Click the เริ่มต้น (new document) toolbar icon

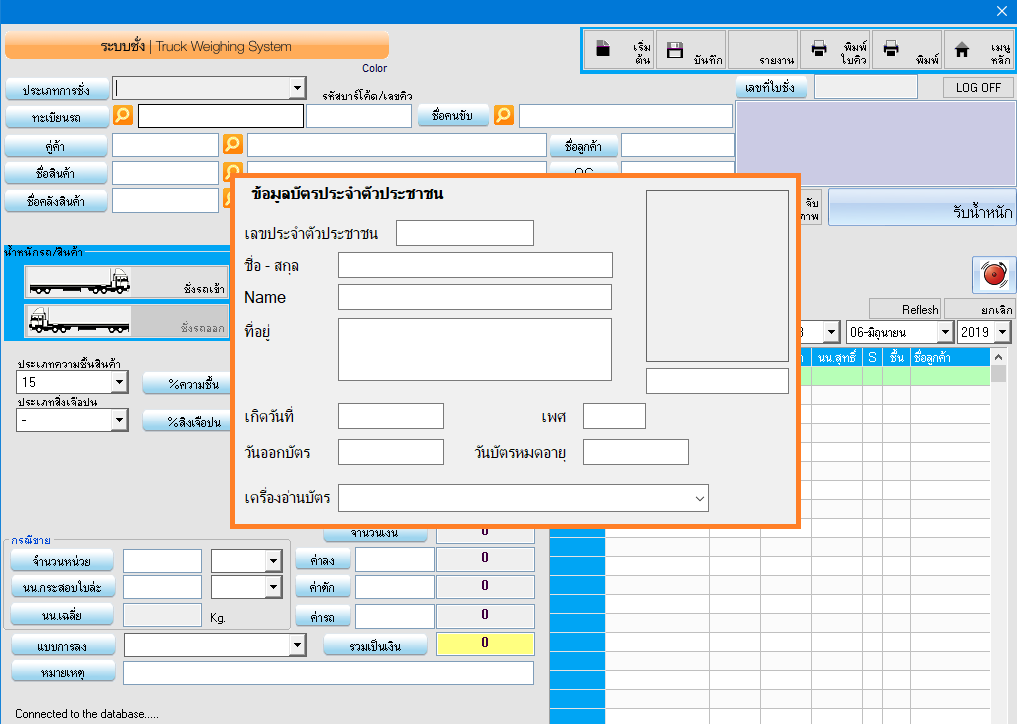pyautogui.click(x=603, y=49)
